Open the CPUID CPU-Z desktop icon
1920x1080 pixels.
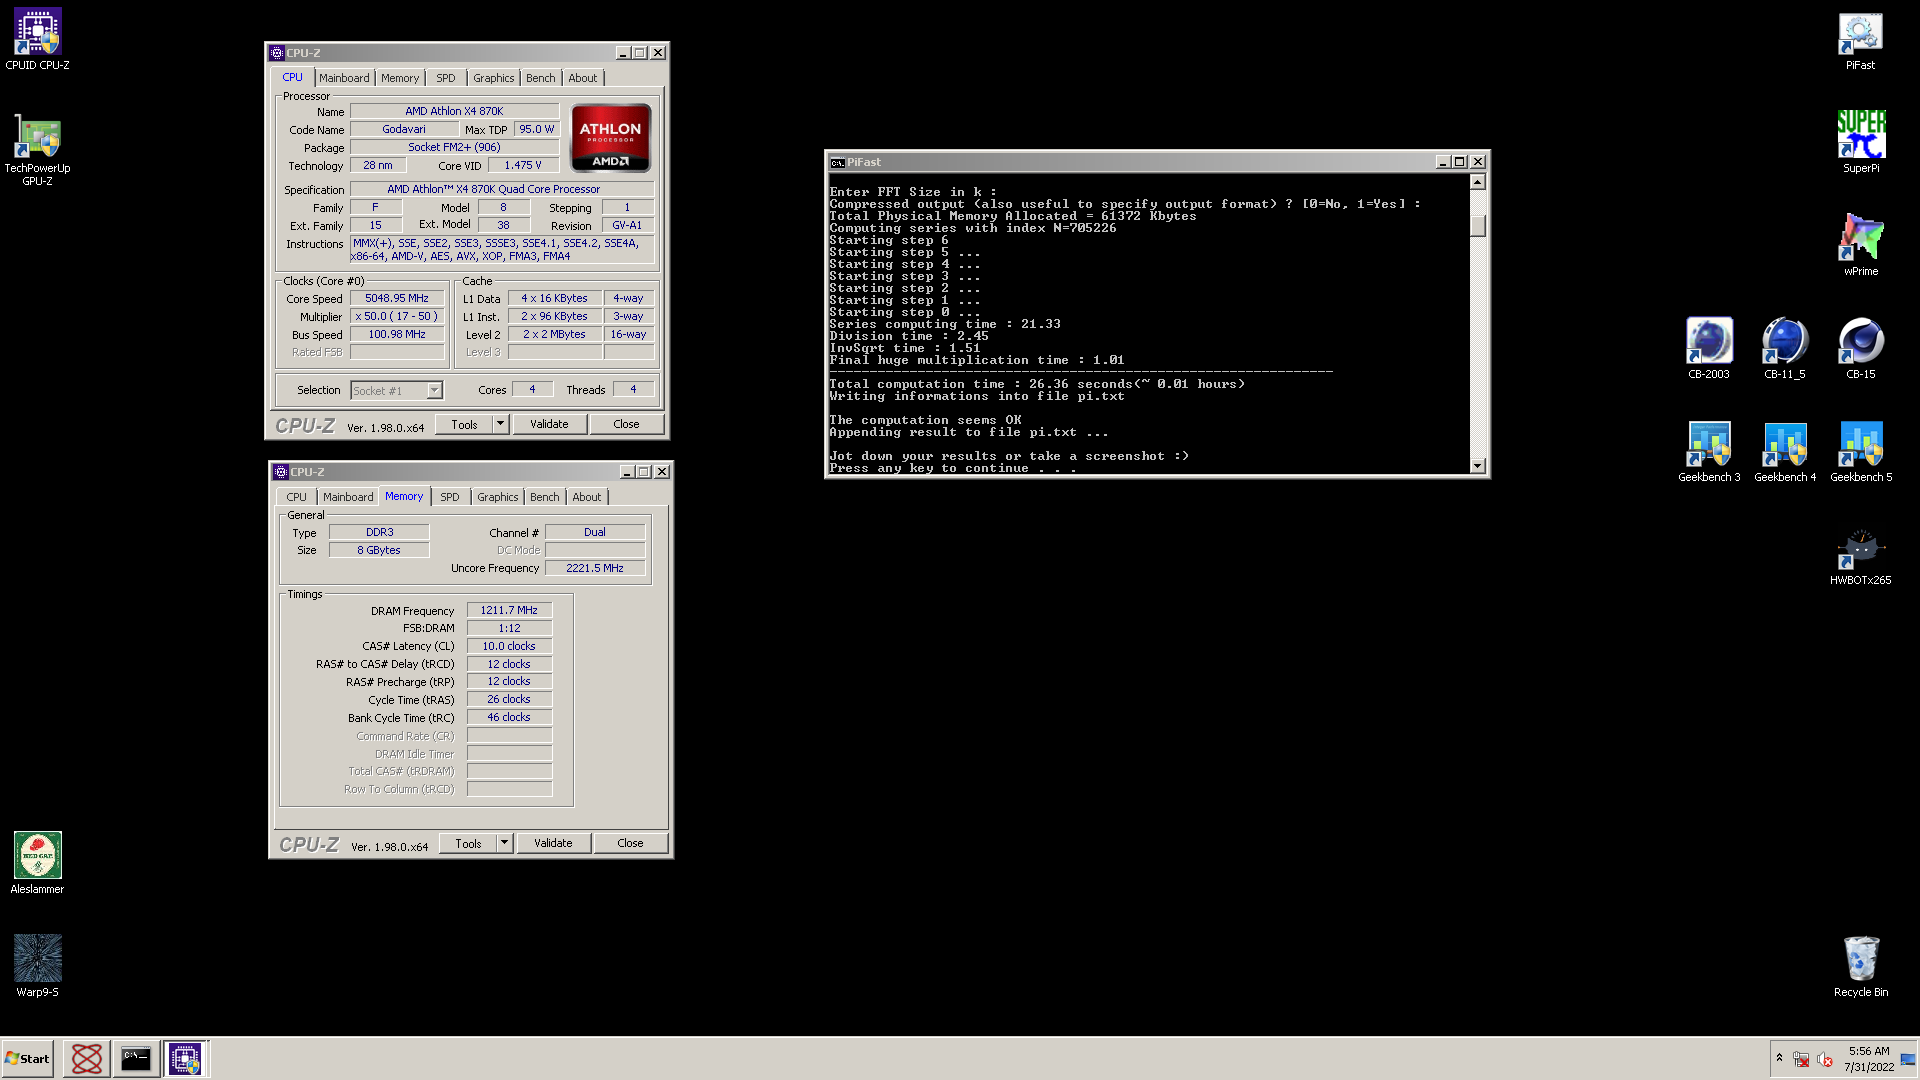[x=37, y=39]
